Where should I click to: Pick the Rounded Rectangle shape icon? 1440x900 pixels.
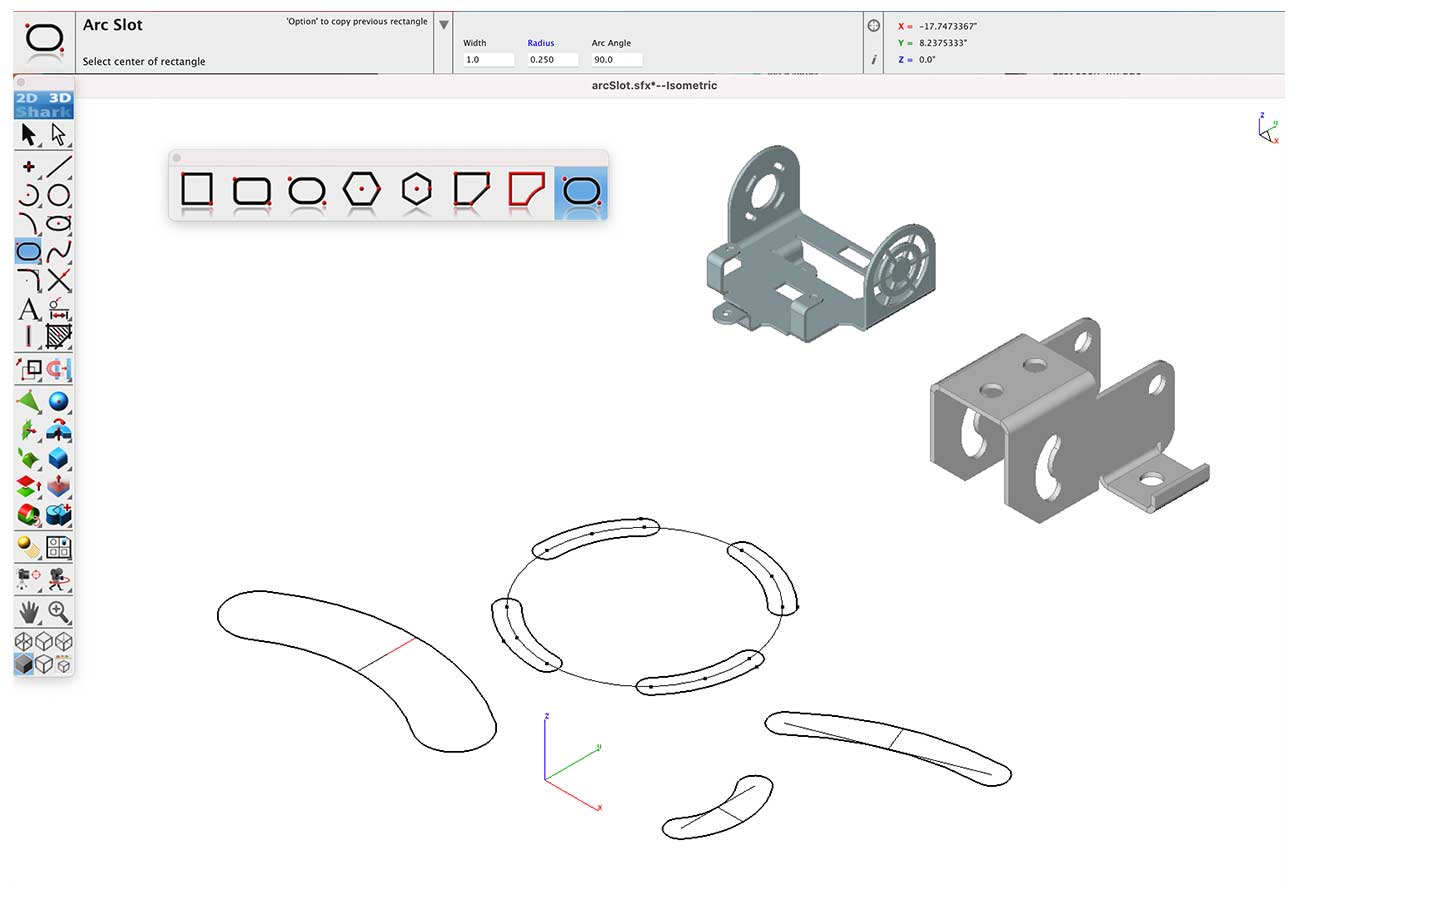(251, 189)
